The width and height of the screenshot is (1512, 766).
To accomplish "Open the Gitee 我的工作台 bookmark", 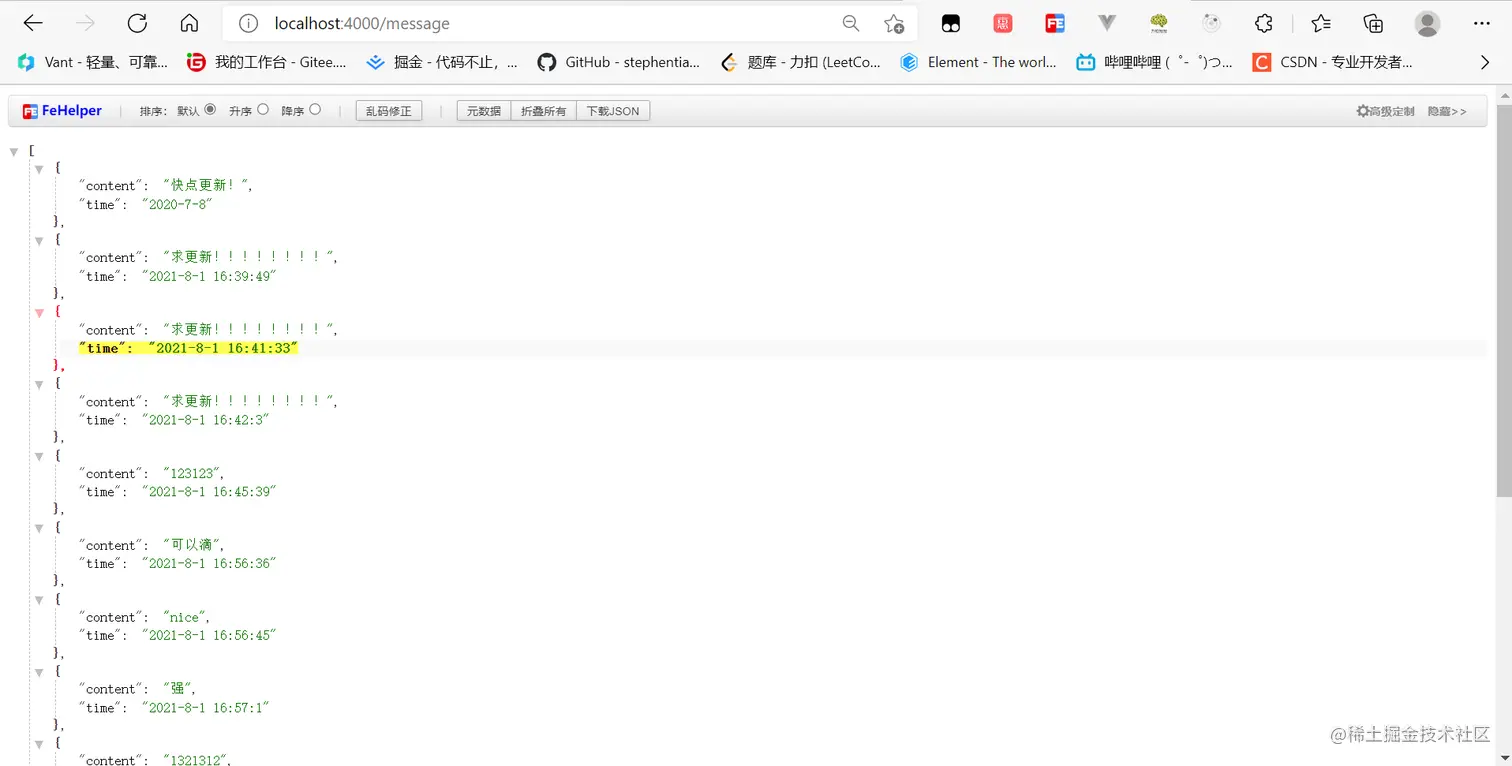I will pyautogui.click(x=267, y=62).
